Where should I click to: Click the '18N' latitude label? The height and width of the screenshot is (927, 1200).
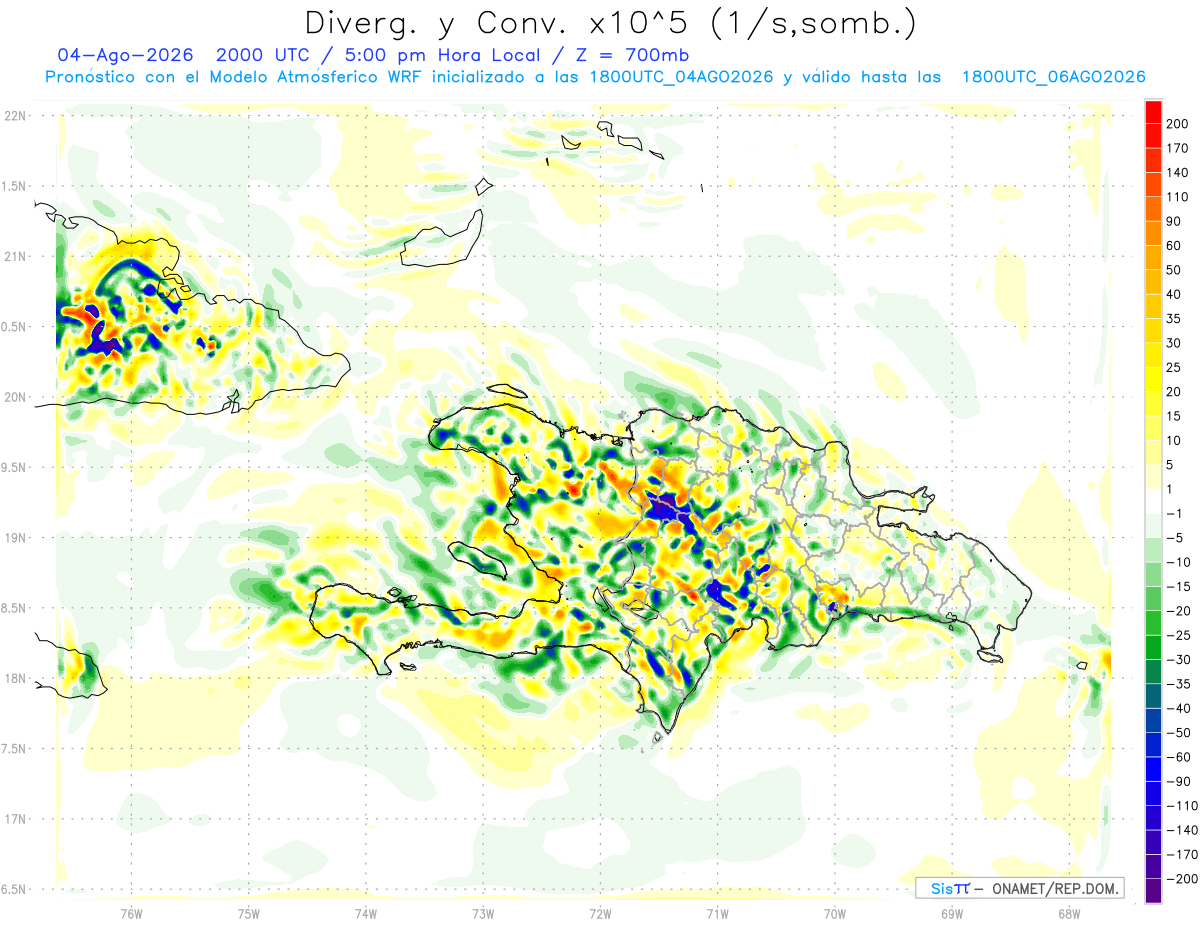[15, 679]
